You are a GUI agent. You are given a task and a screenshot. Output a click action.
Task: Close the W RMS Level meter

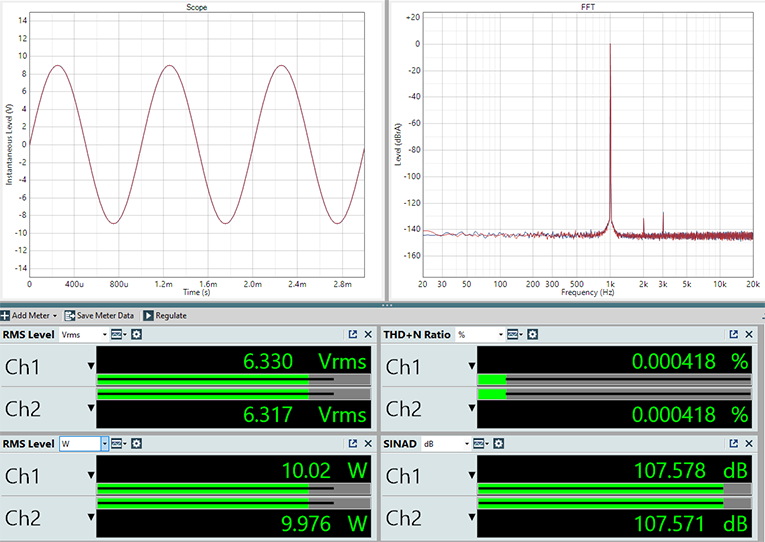368,443
